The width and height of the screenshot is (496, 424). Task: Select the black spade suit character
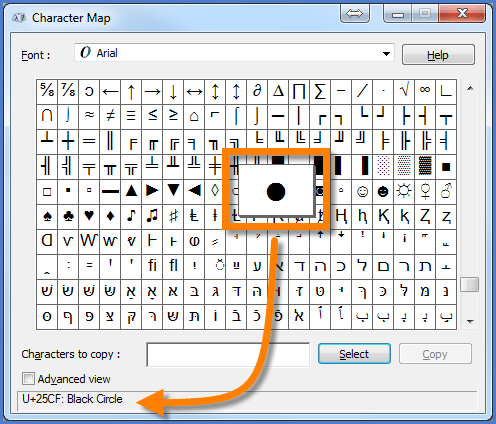(47, 216)
